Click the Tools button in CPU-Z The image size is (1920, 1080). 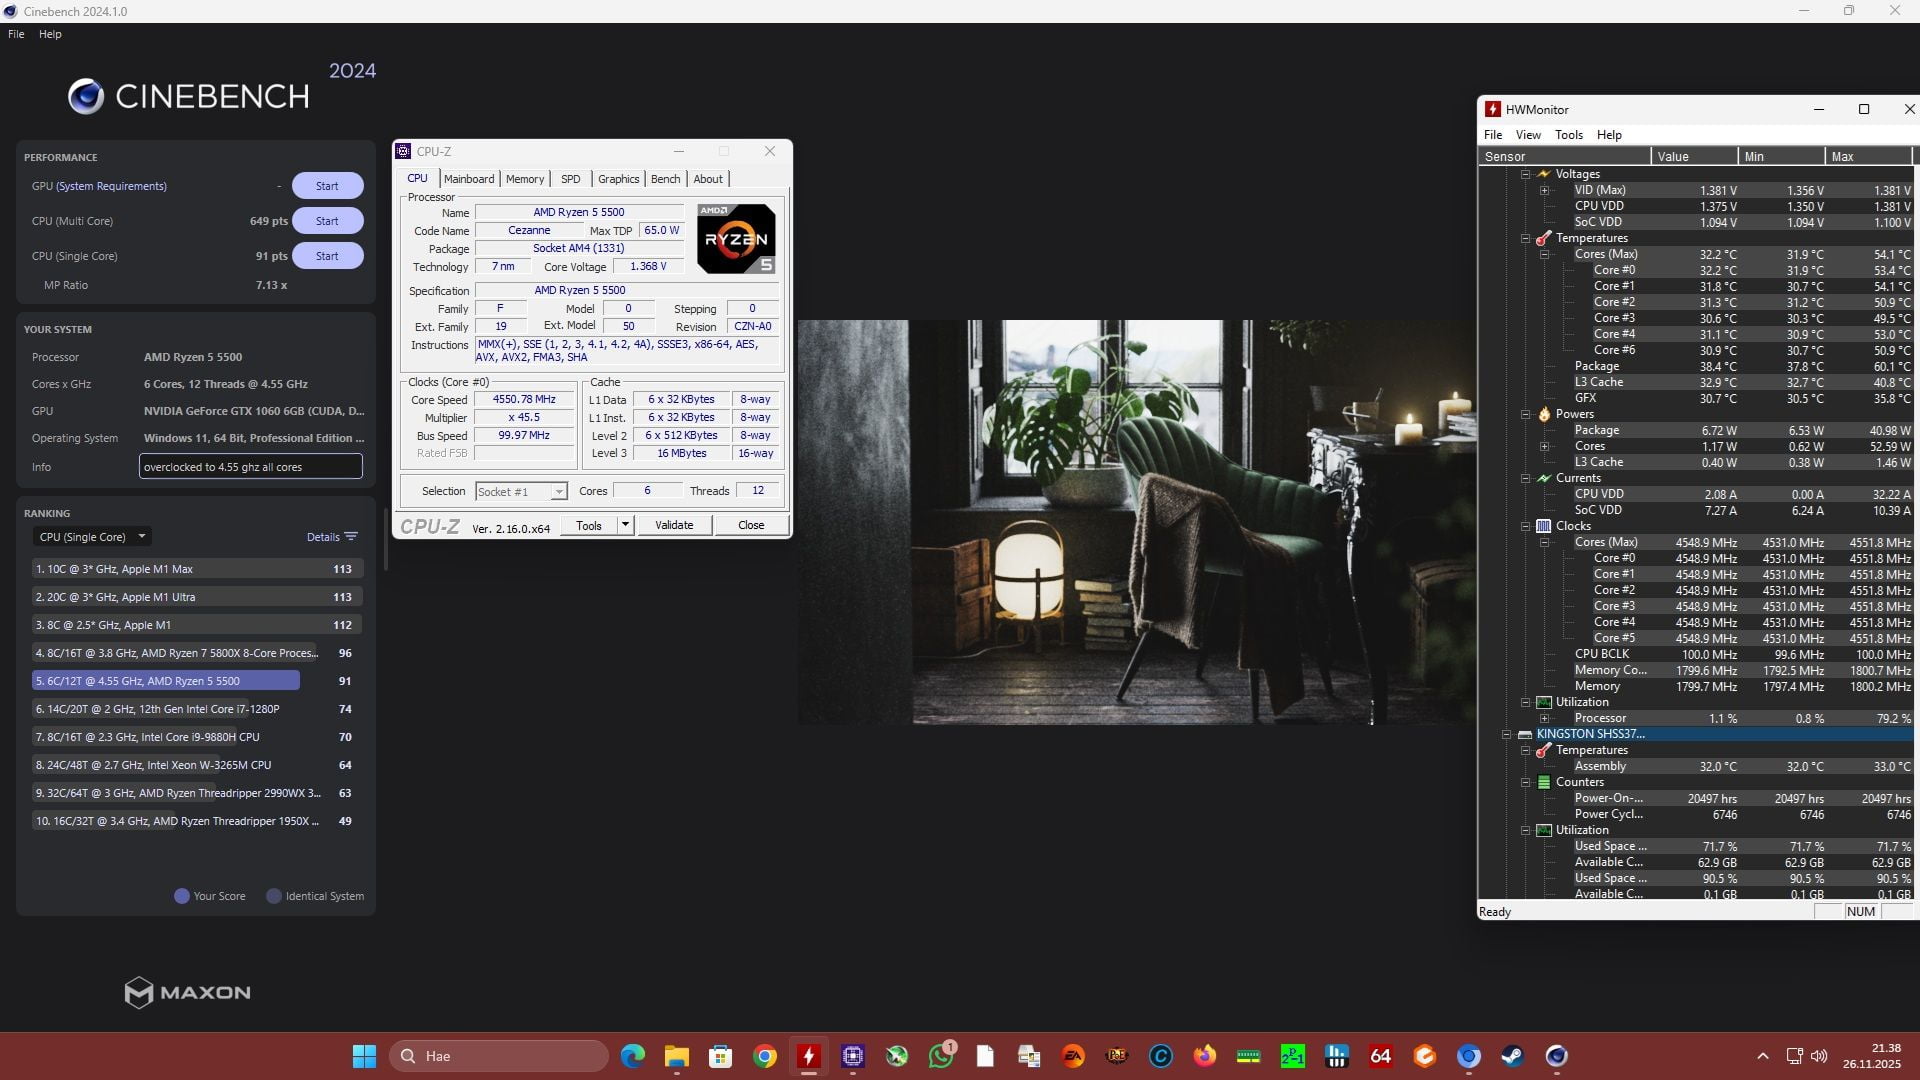[x=589, y=525]
